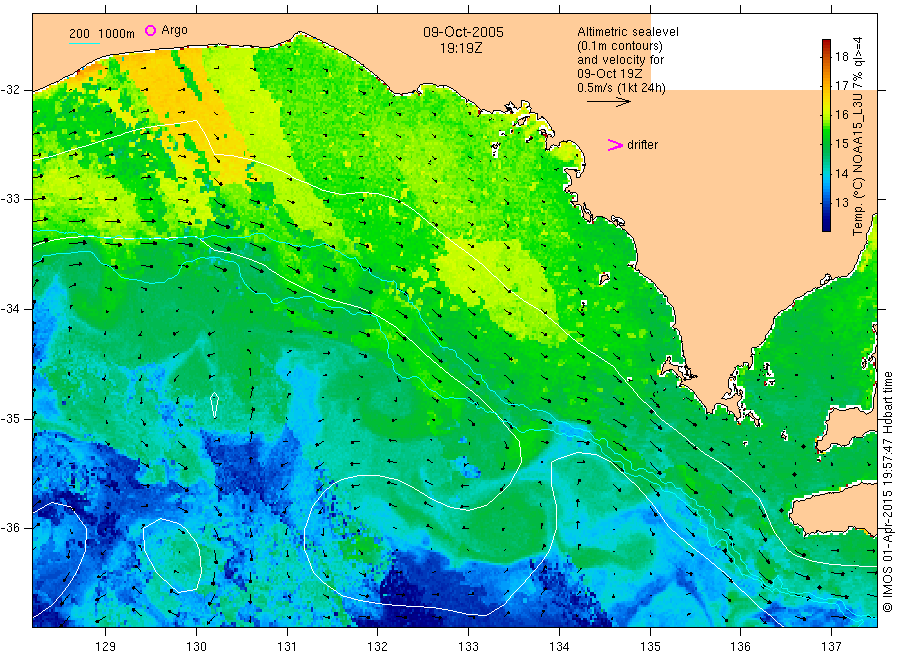900x660 pixels.
Task: Click the 'Temp. (°C) NOAA15_L3U' colorbar title
Action: pyautogui.click(x=858, y=161)
